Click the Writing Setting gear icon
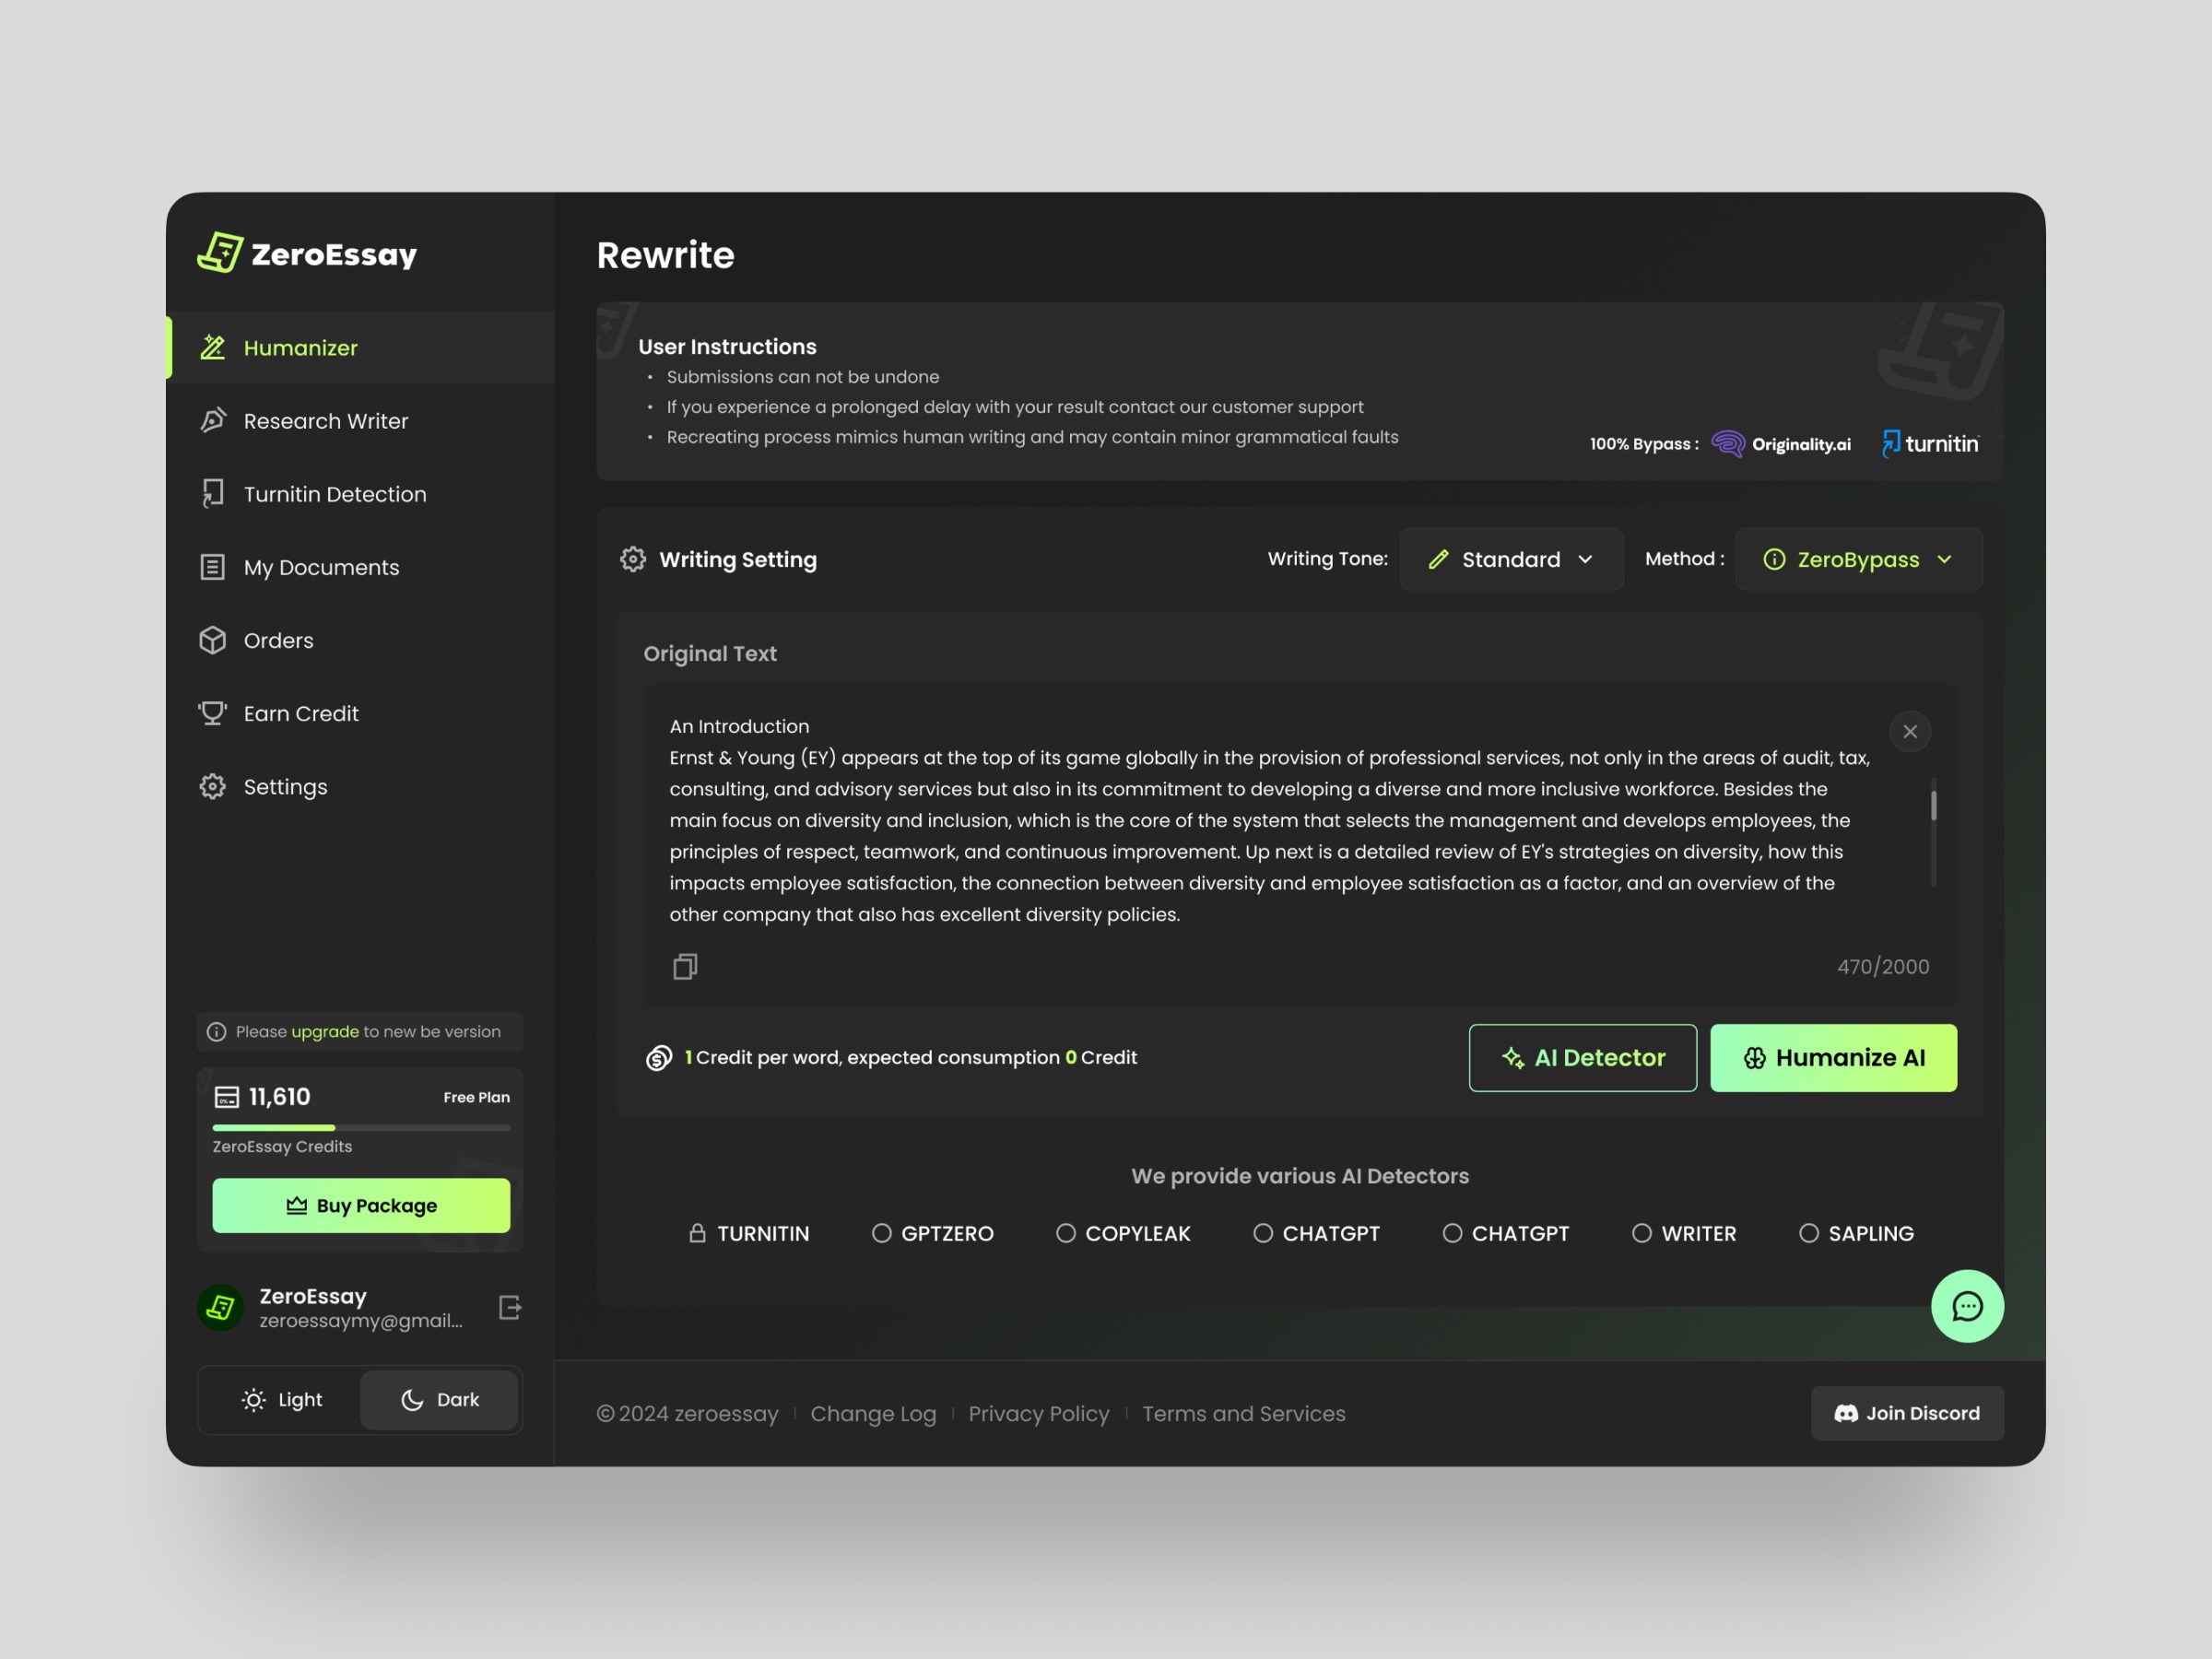The image size is (2212, 1659). click(x=633, y=559)
